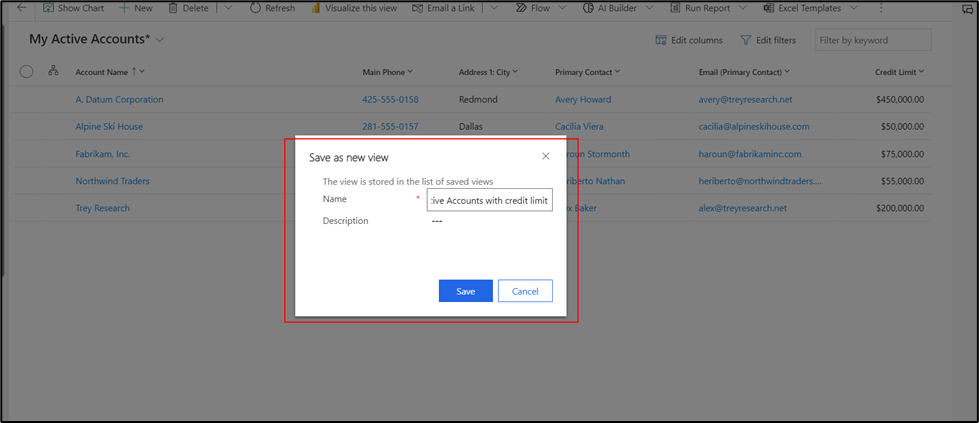The image size is (979, 423).
Task: Close the Save as new view dialog
Action: point(545,156)
